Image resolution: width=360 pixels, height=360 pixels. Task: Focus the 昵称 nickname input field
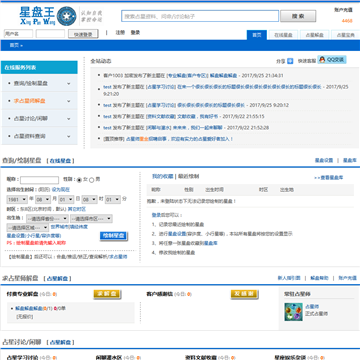tap(39, 180)
